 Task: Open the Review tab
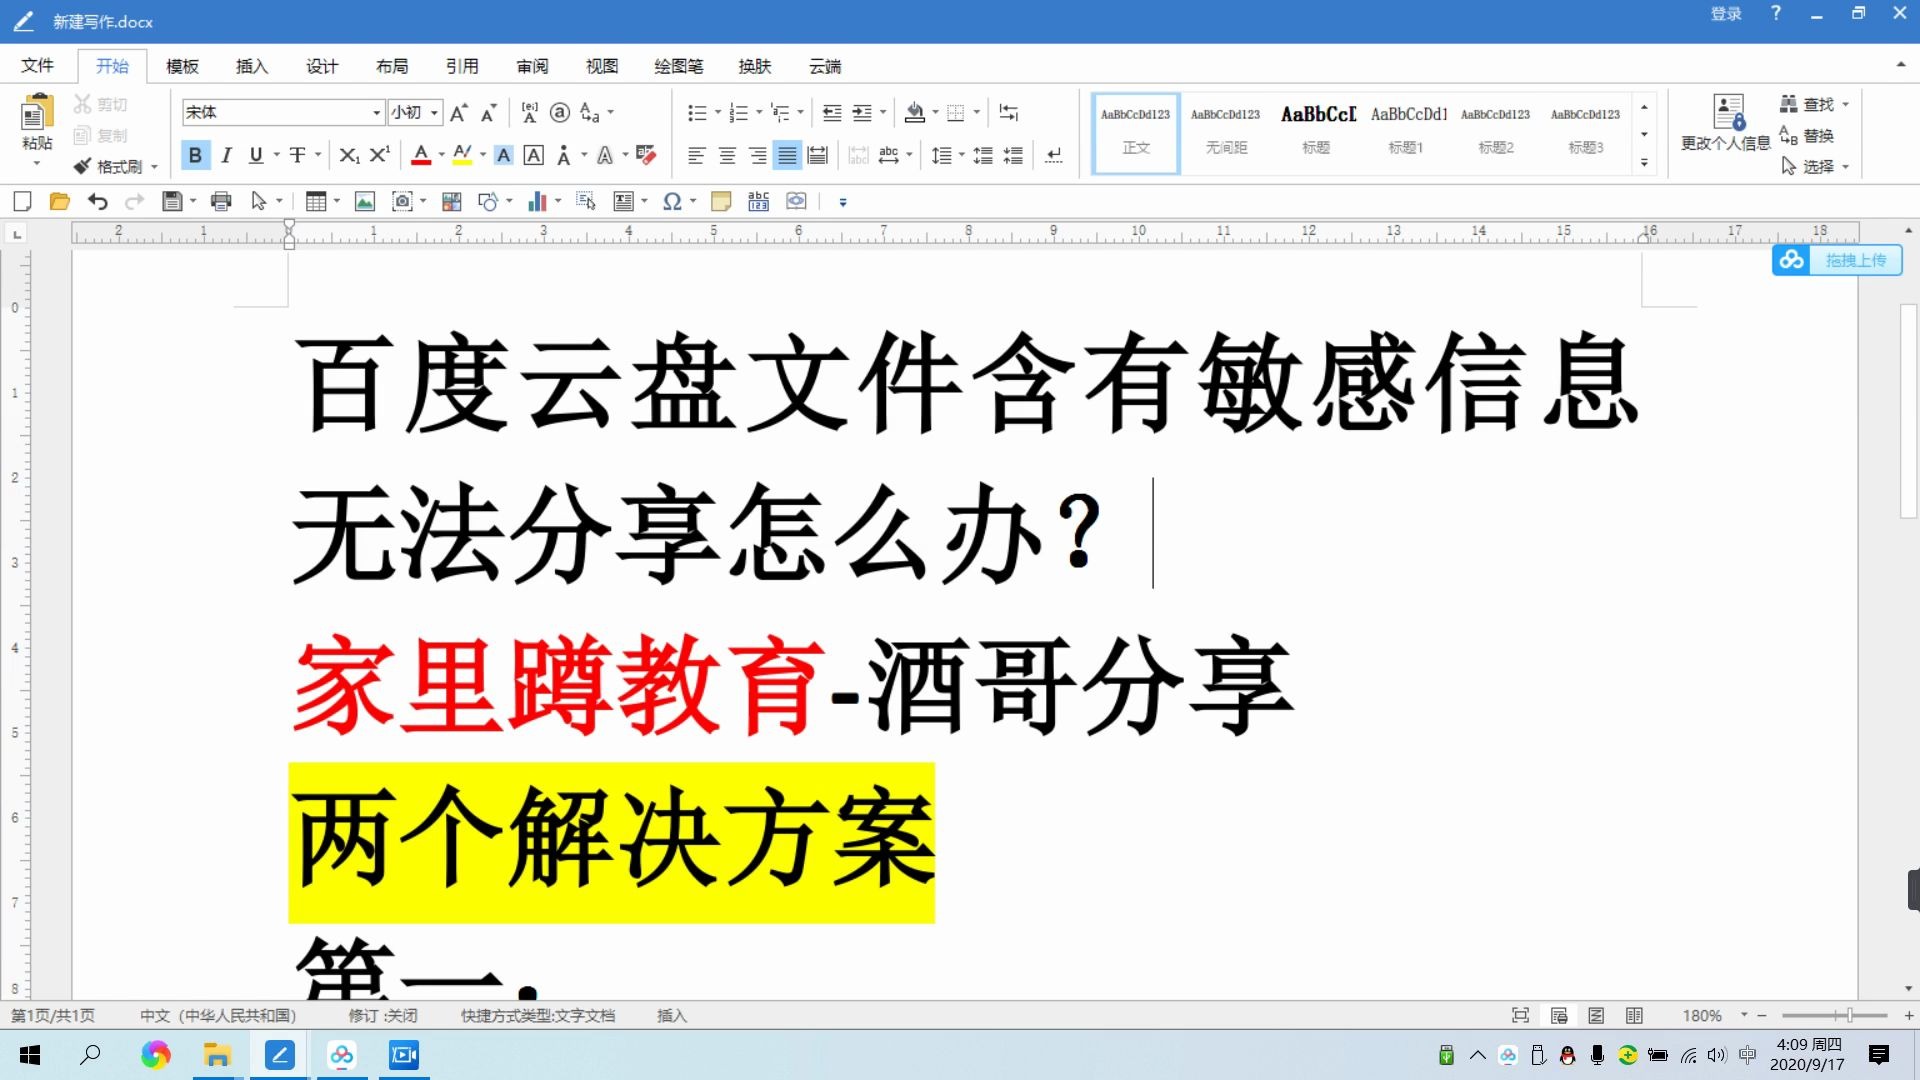click(532, 66)
